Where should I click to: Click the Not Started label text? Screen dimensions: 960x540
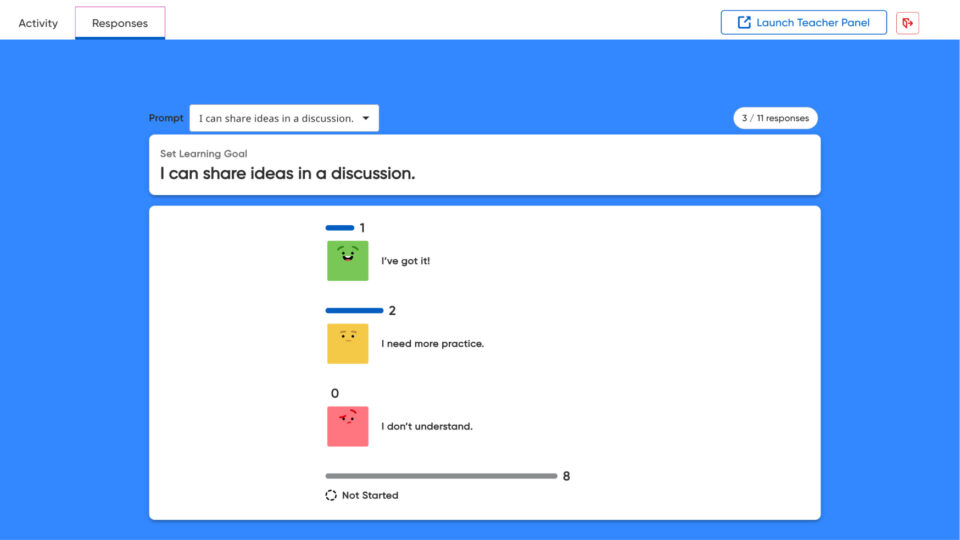pyautogui.click(x=370, y=495)
